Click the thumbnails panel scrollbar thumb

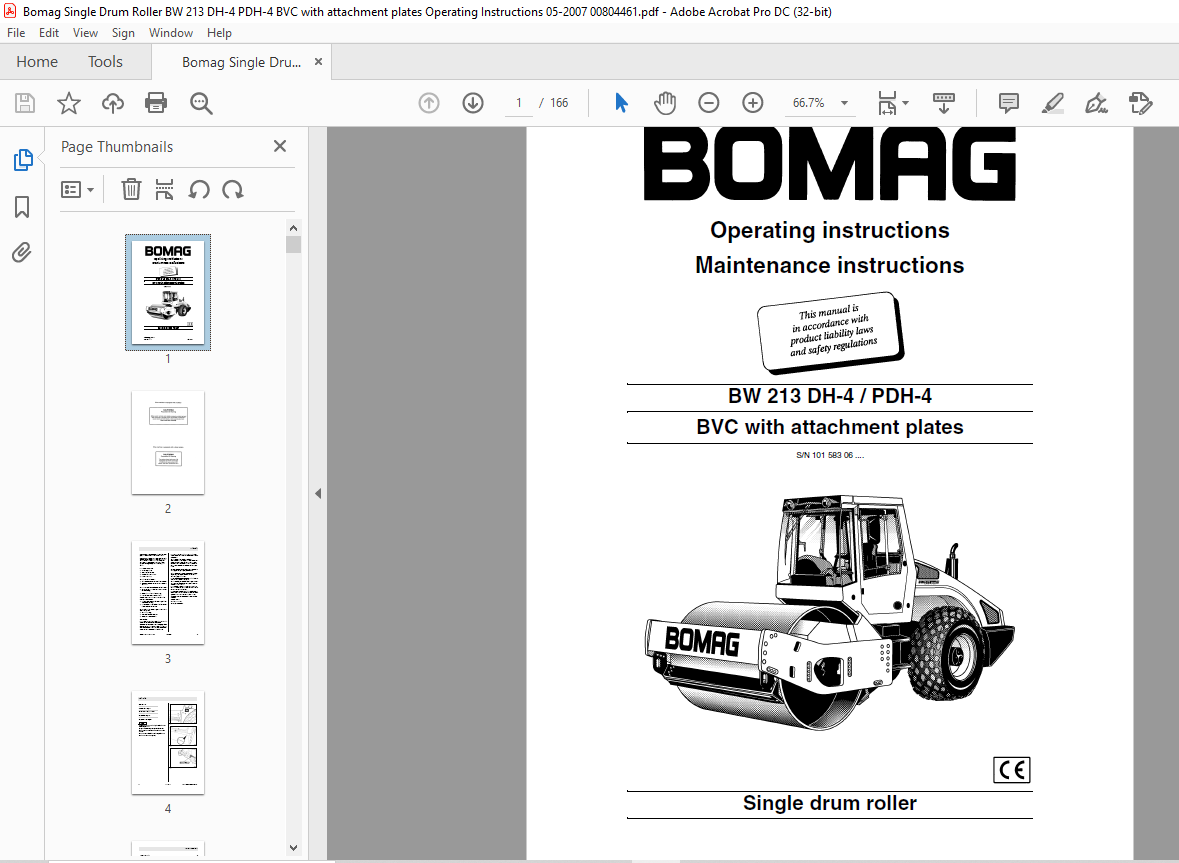coord(293,244)
